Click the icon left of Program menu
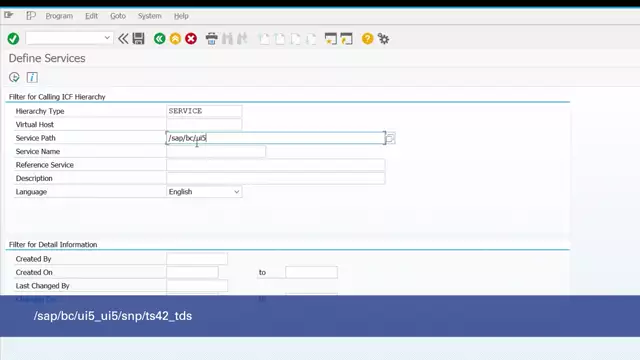 [x=31, y=16]
